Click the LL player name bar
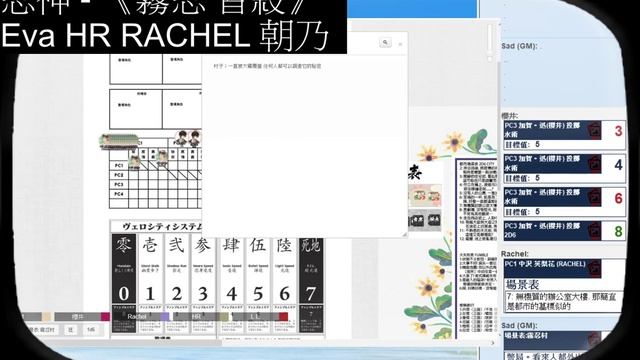 (x=256, y=316)
